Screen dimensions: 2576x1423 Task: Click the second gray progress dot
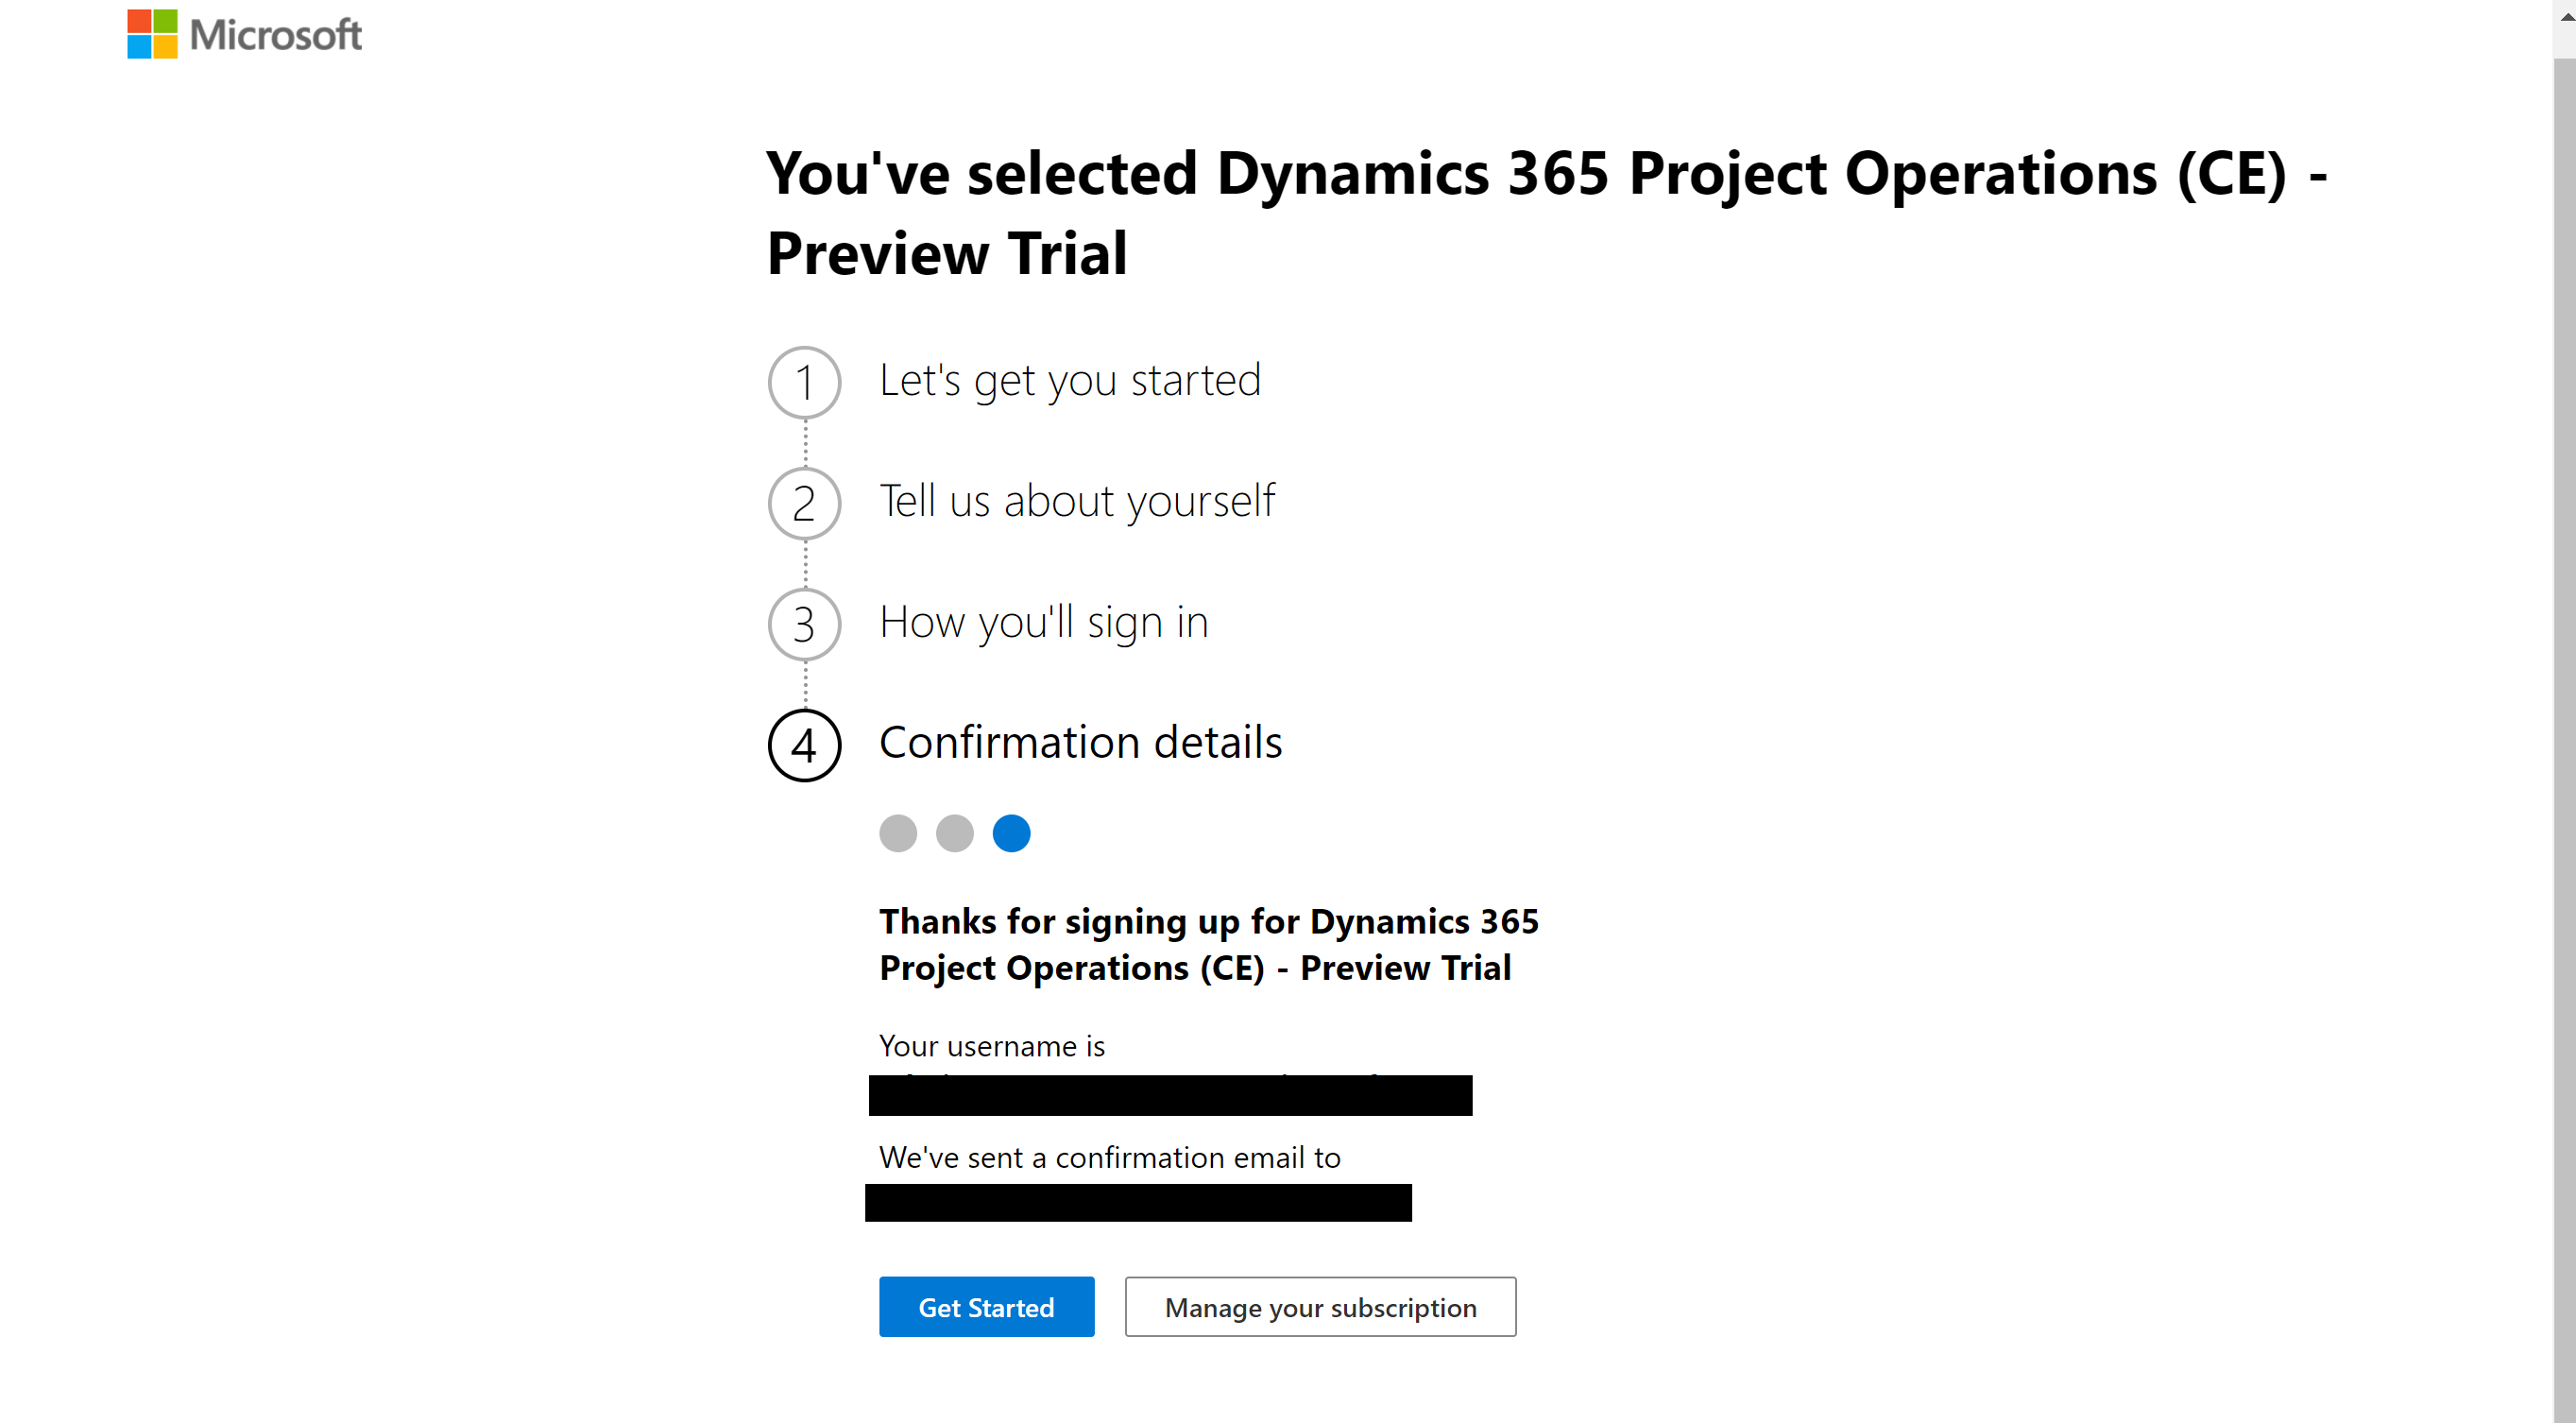(x=955, y=833)
